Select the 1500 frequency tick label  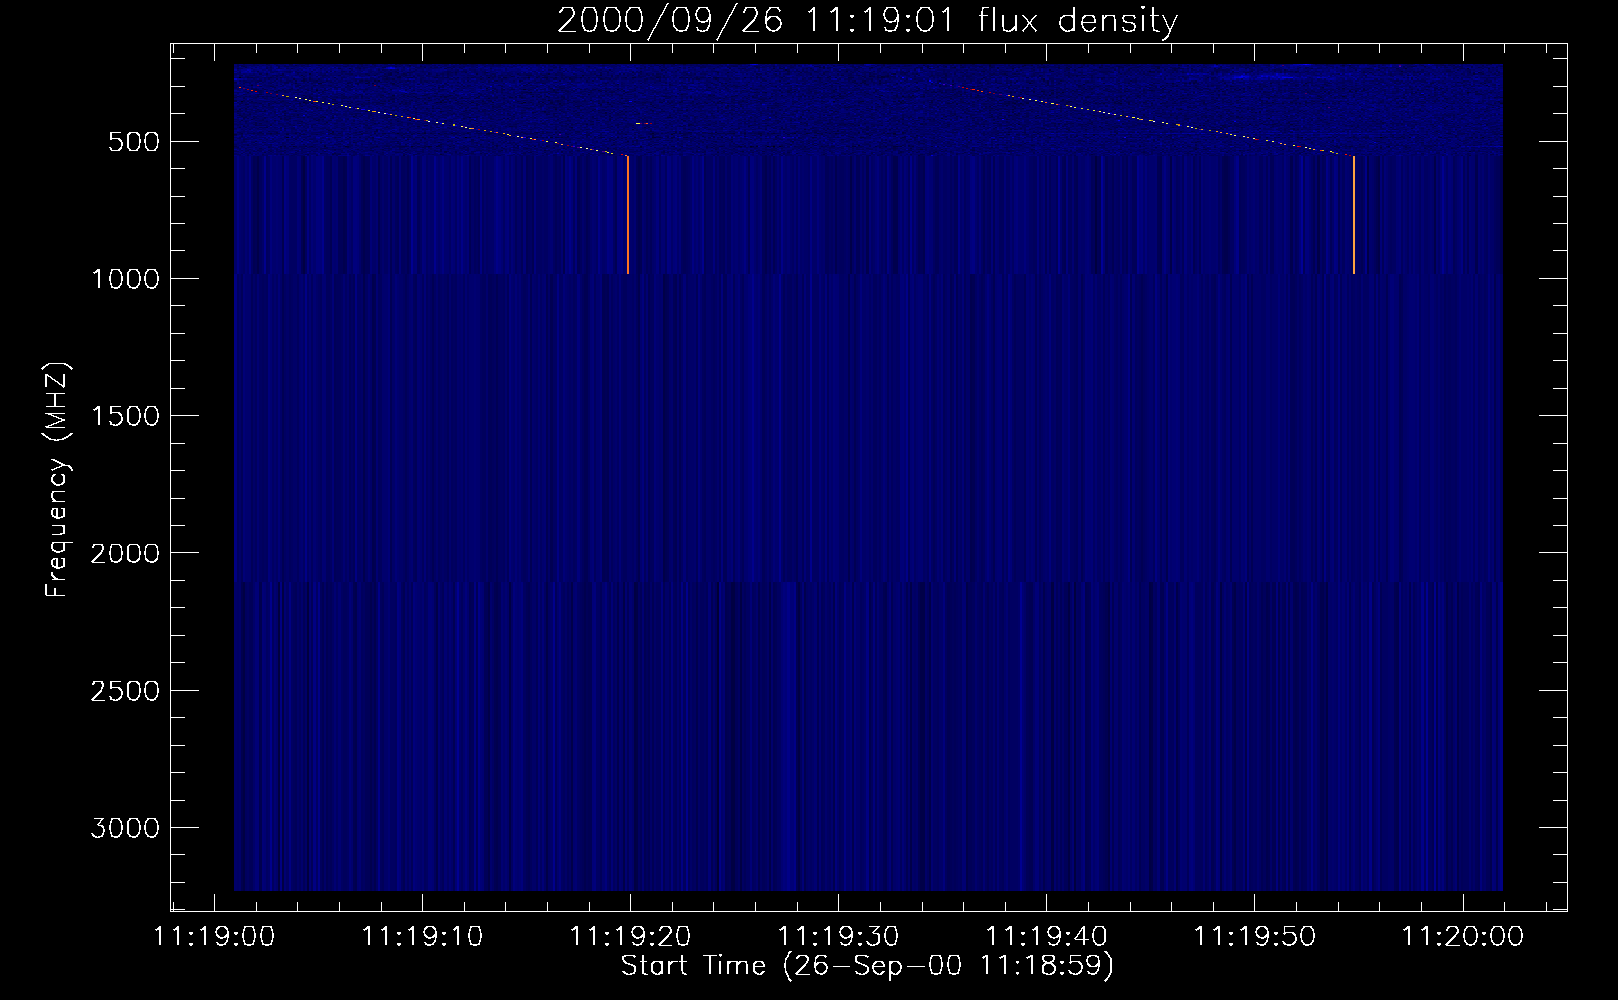click(125, 416)
